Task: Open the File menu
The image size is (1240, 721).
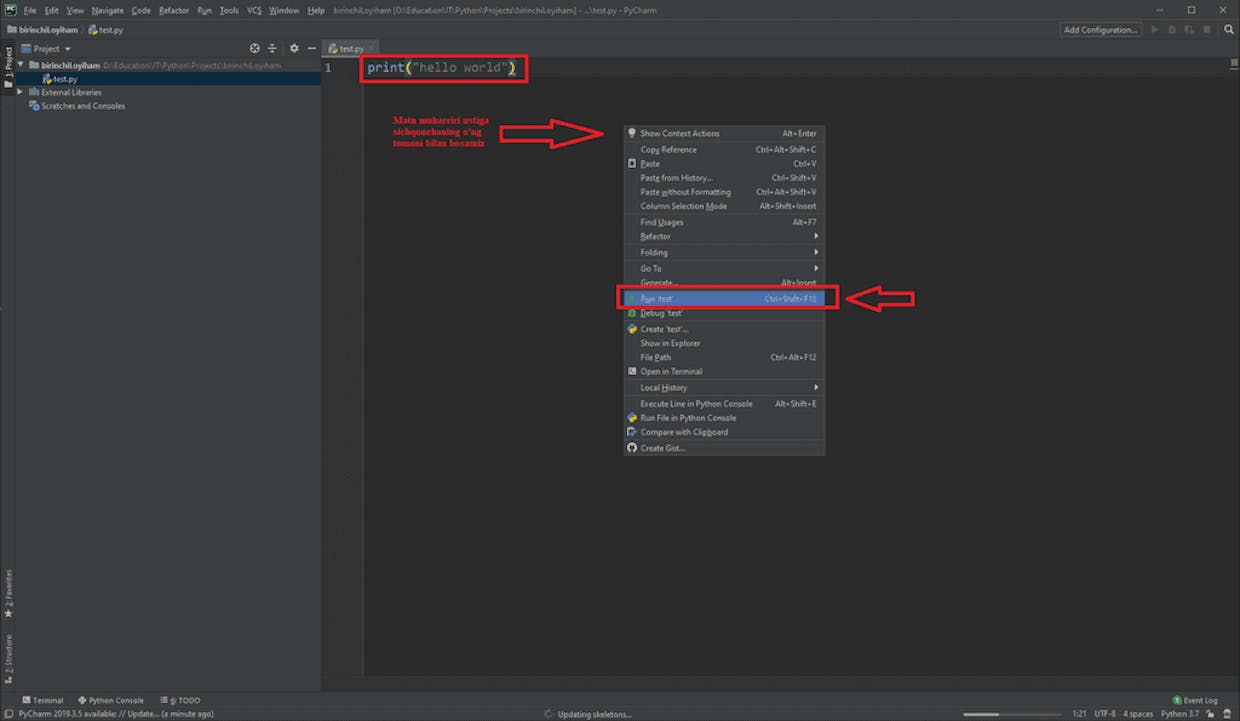Action: click(x=30, y=10)
